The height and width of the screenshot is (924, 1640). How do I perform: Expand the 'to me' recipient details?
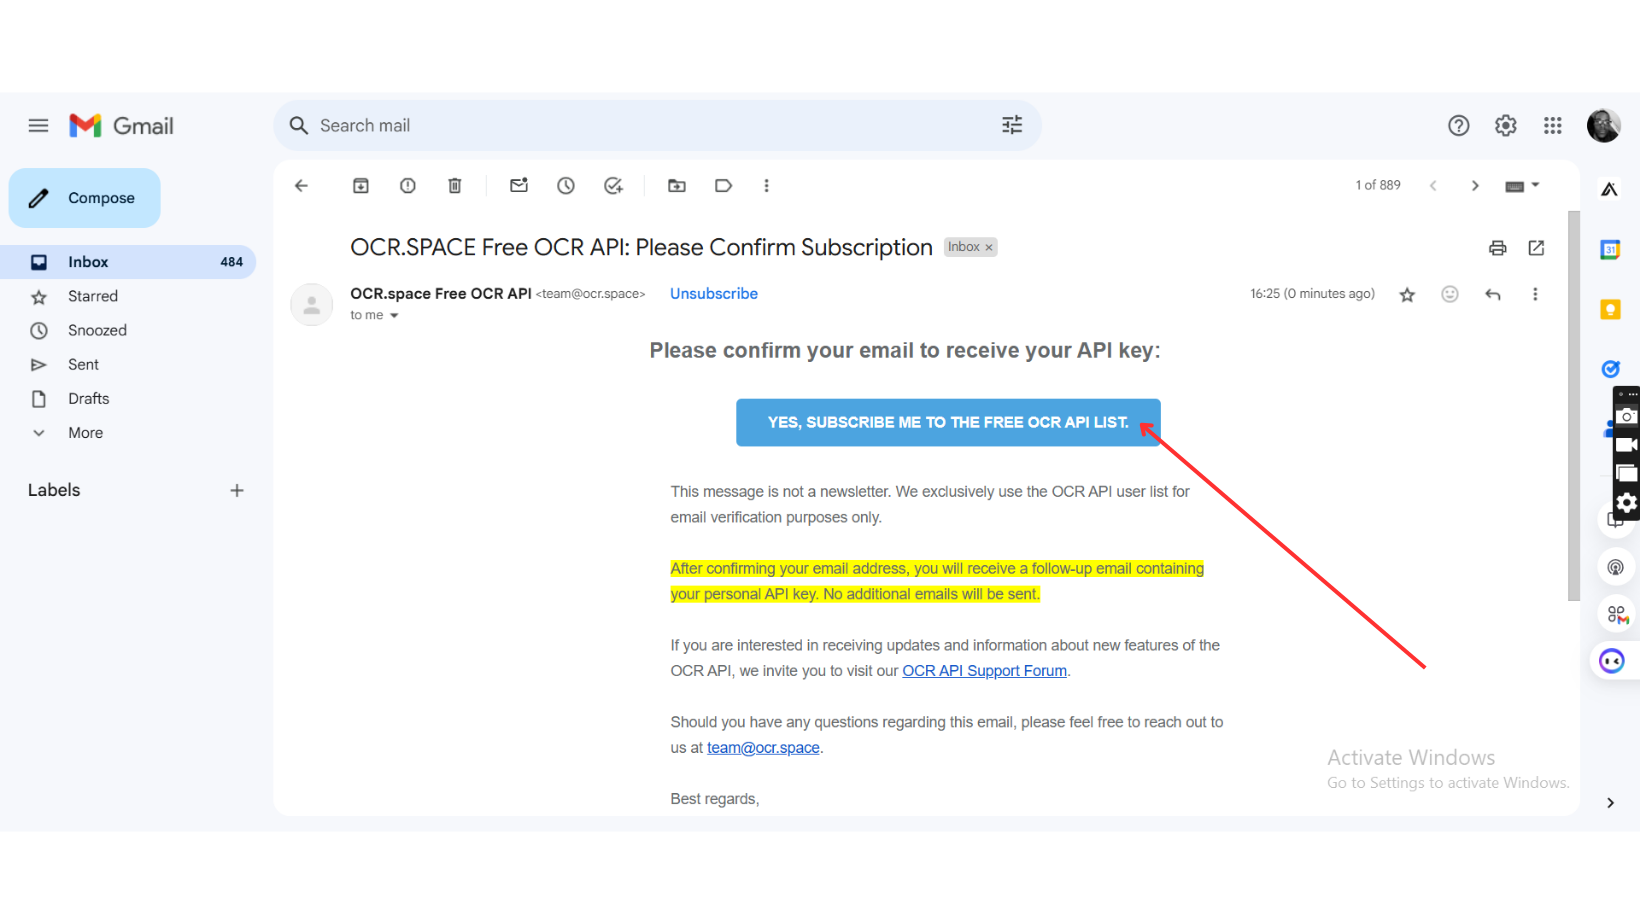(394, 315)
